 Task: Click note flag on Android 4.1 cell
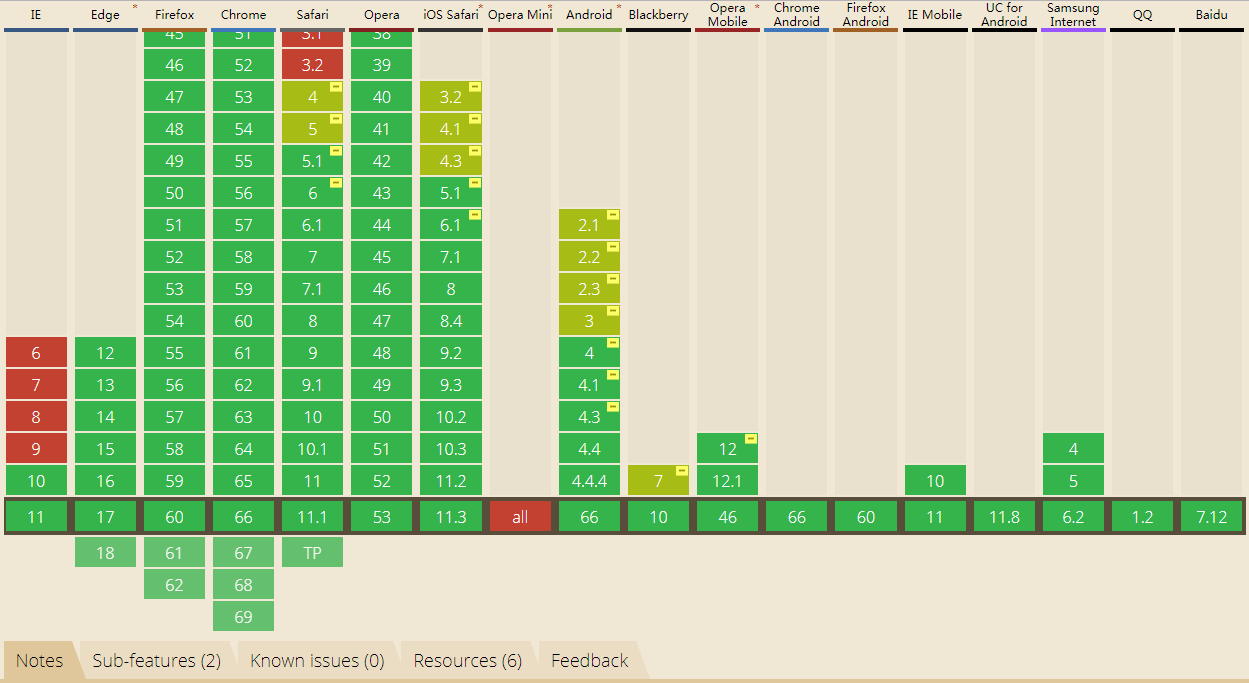click(x=613, y=375)
